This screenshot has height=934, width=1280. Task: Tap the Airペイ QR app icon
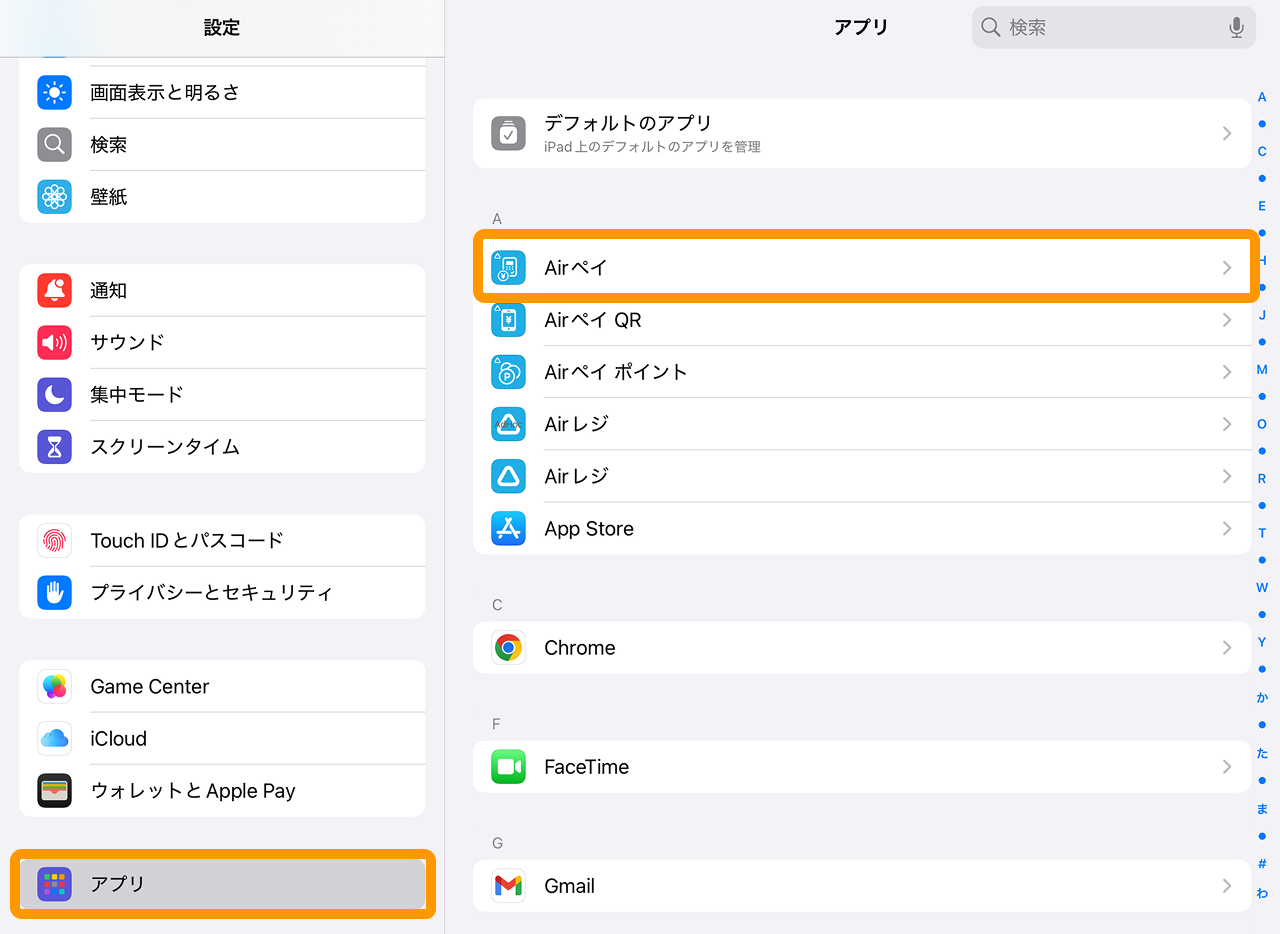pos(508,320)
